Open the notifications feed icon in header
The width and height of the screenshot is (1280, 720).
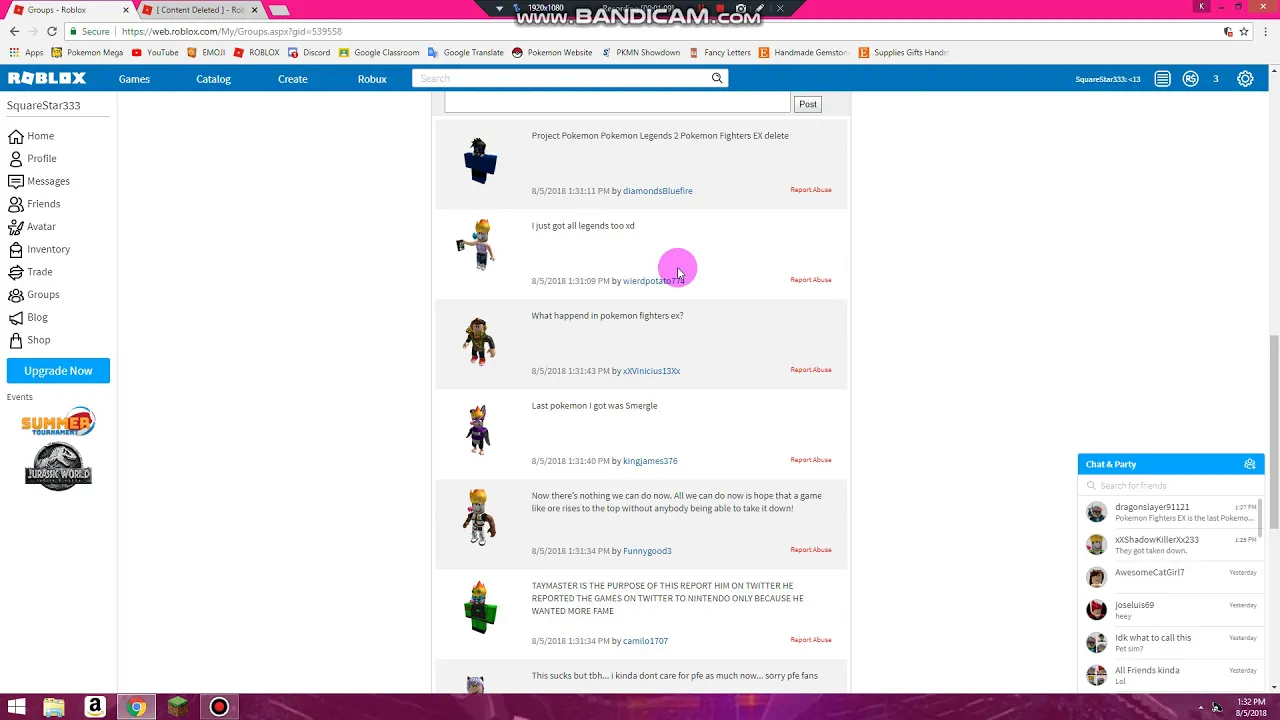point(1162,79)
